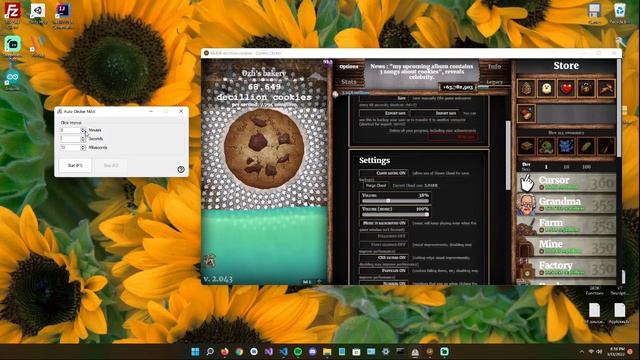Open the Recycle Bin desktop icon
The image size is (640, 360).
tap(620, 13)
